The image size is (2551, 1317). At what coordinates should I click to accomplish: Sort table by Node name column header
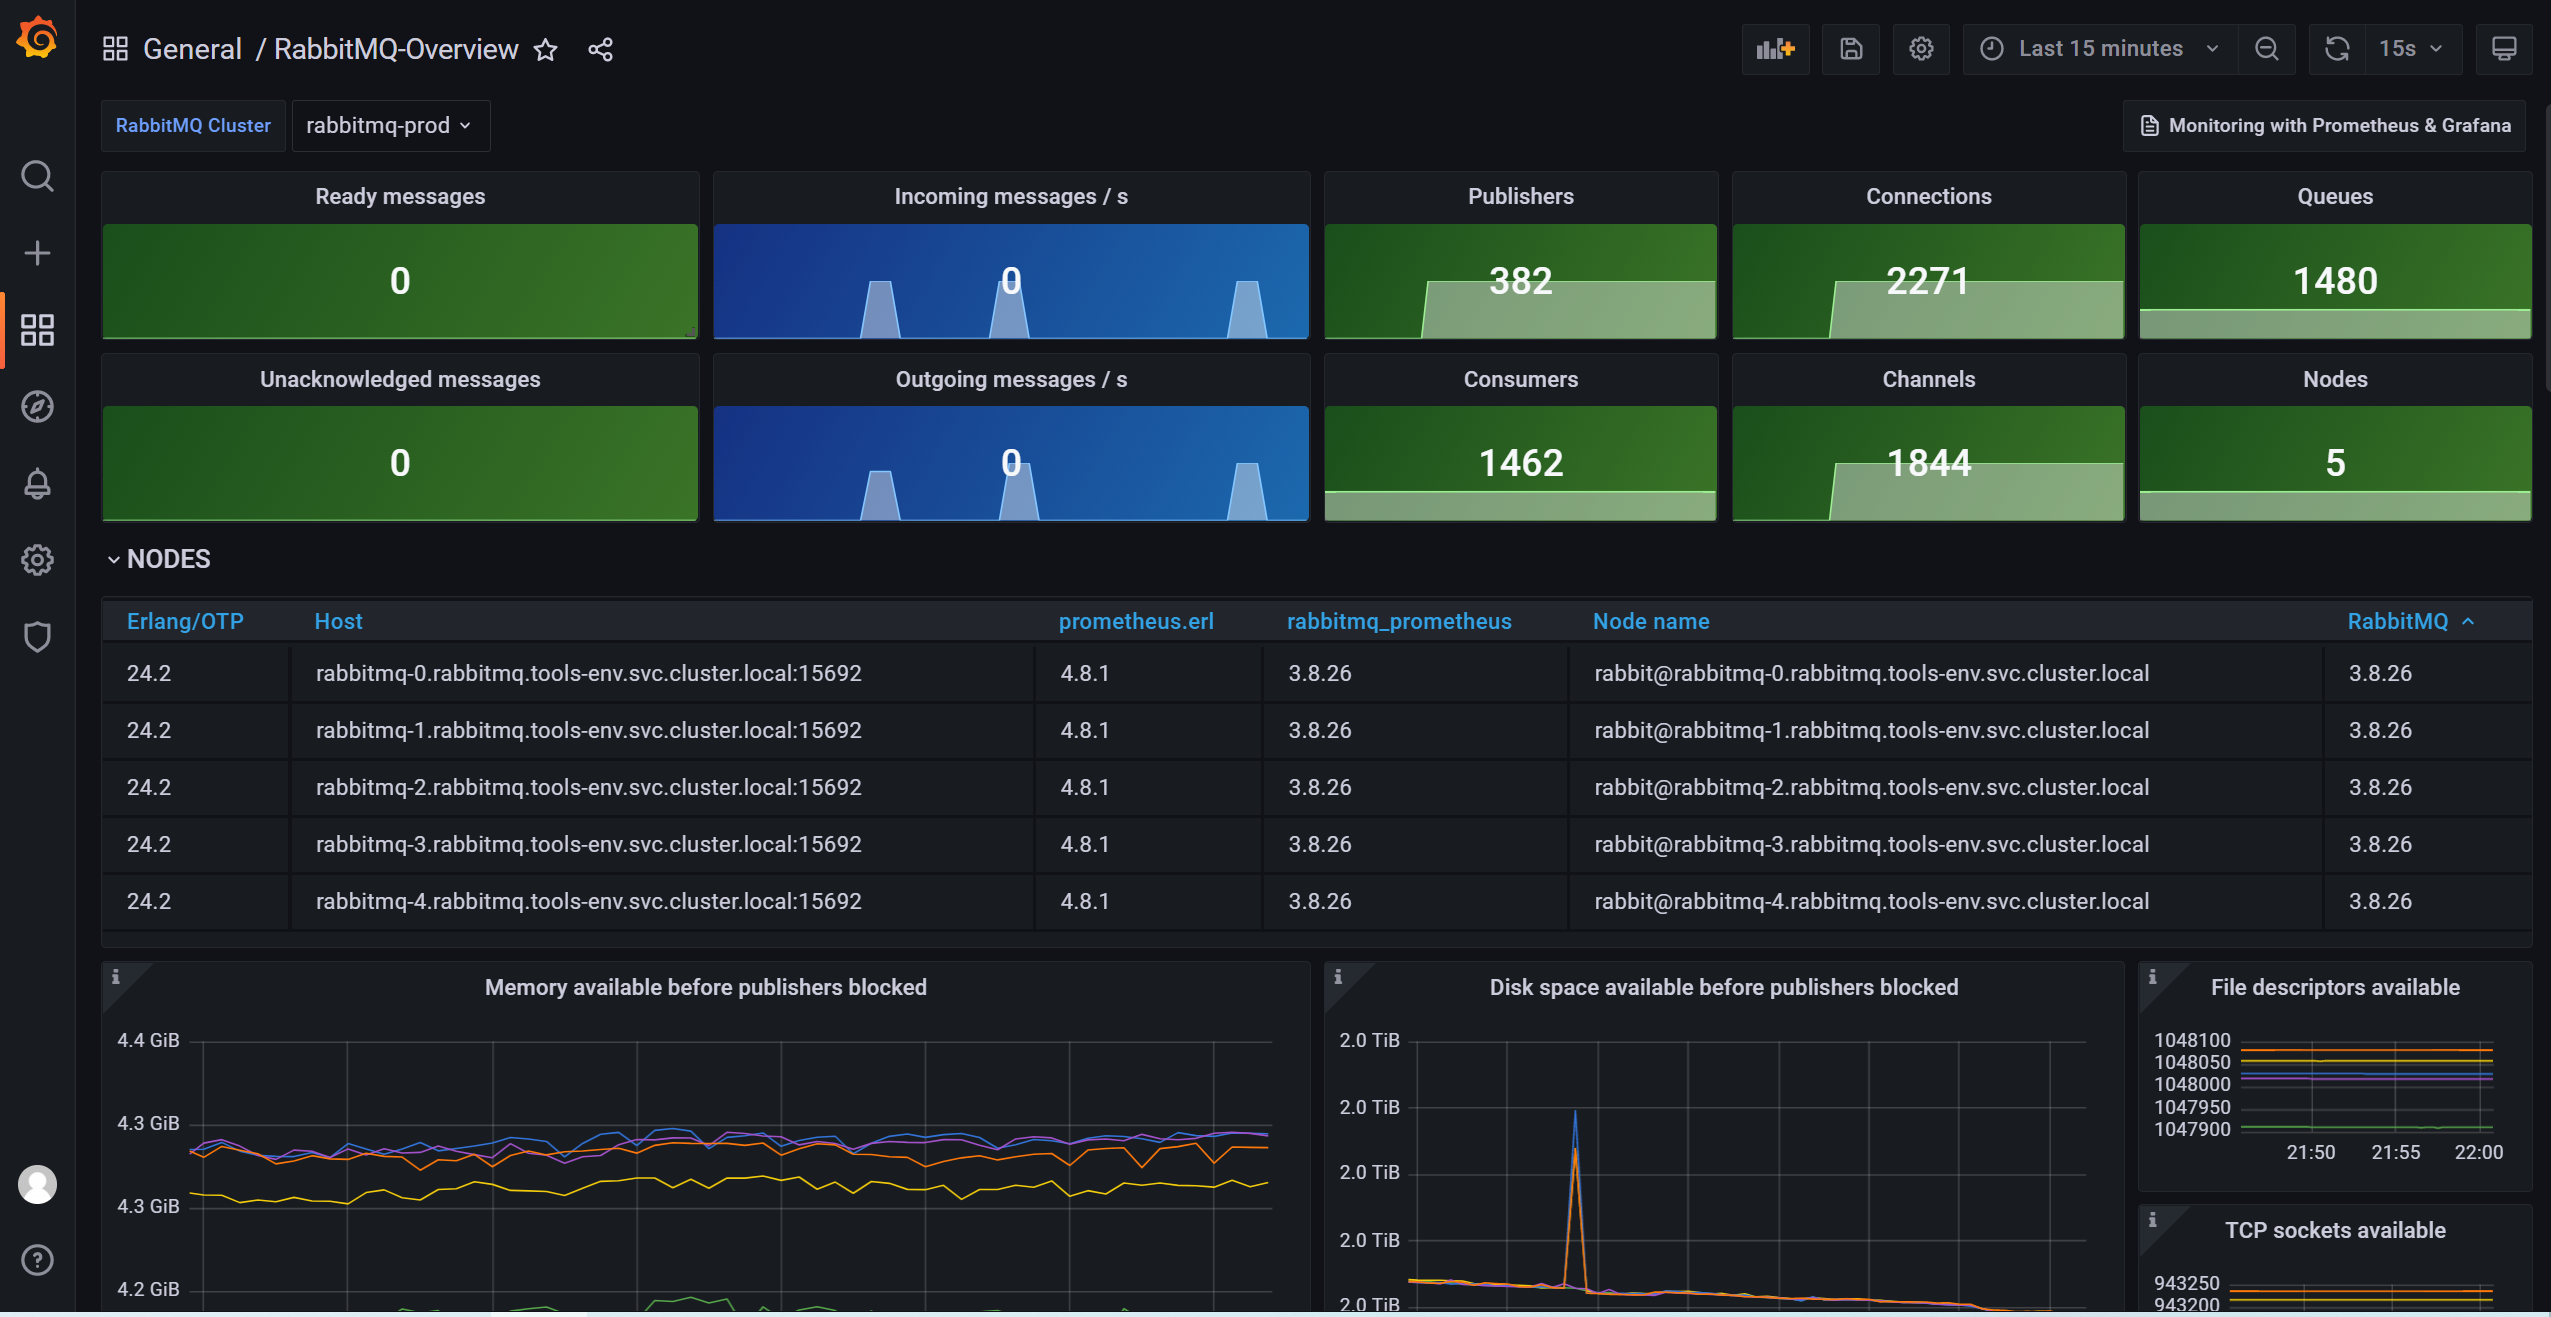click(x=1651, y=621)
